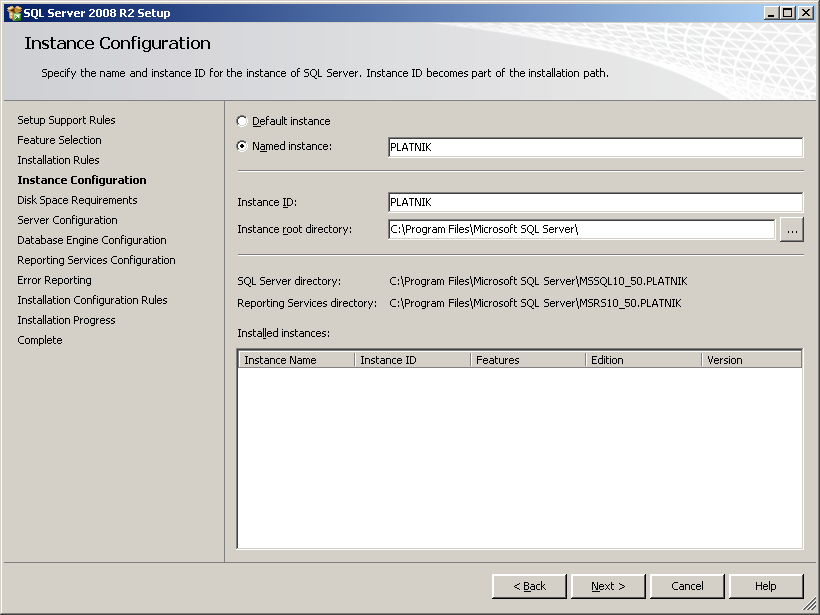Sort by the Version column header
Image resolution: width=820 pixels, height=615 pixels.
pos(751,360)
